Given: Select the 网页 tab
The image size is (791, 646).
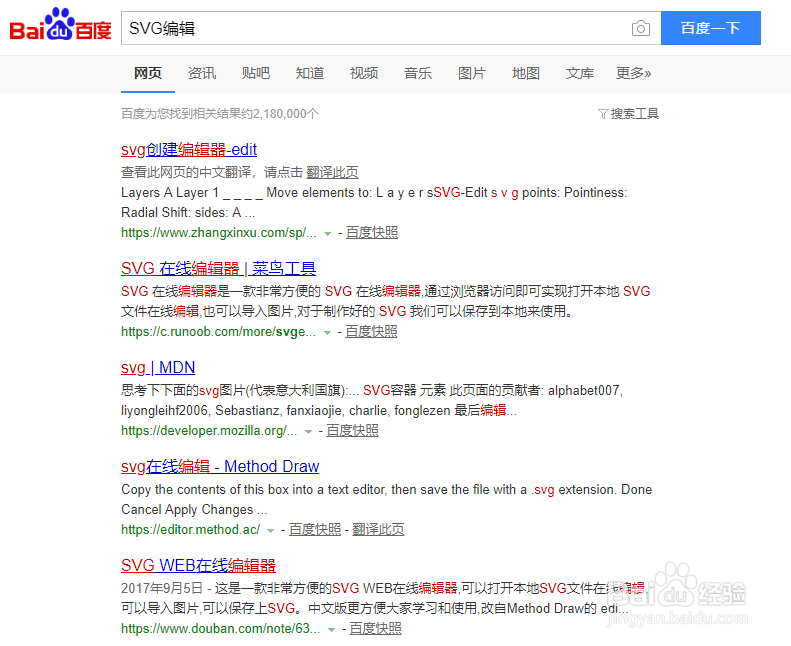Looking at the screenshot, I should [148, 74].
